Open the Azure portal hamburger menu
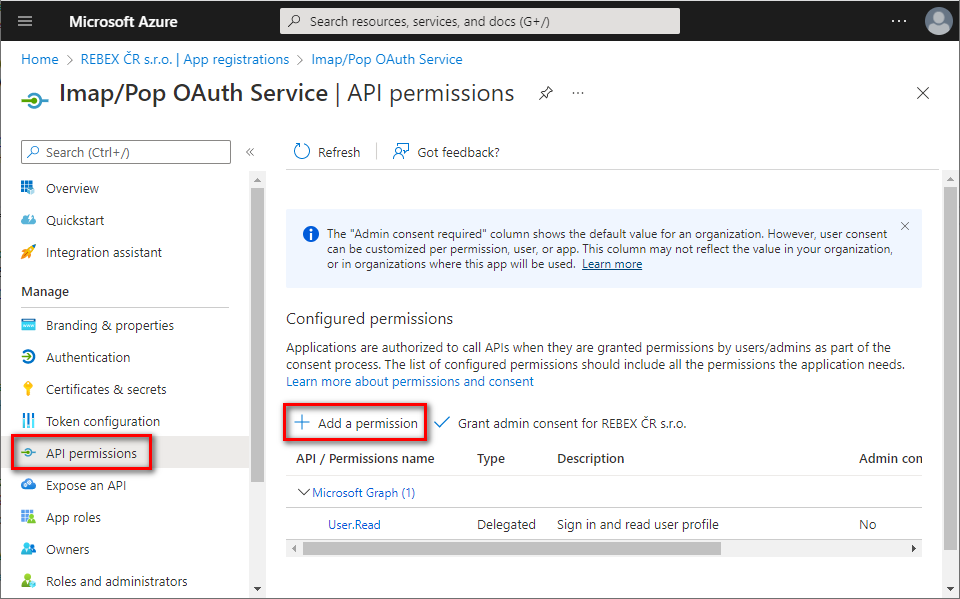Screen dimensions: 960x599 (24, 20)
